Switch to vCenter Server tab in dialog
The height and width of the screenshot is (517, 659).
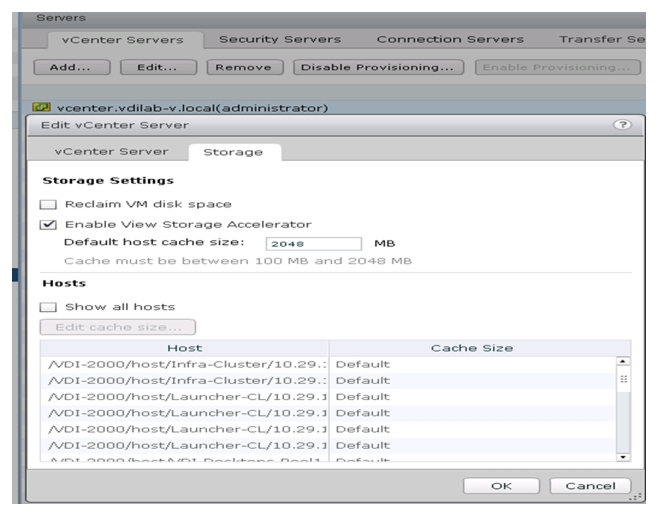tap(111, 152)
